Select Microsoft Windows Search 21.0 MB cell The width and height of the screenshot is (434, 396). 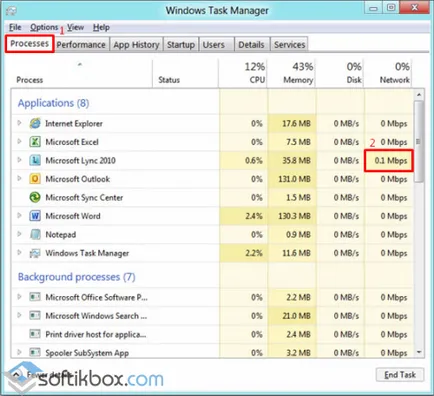[292, 316]
